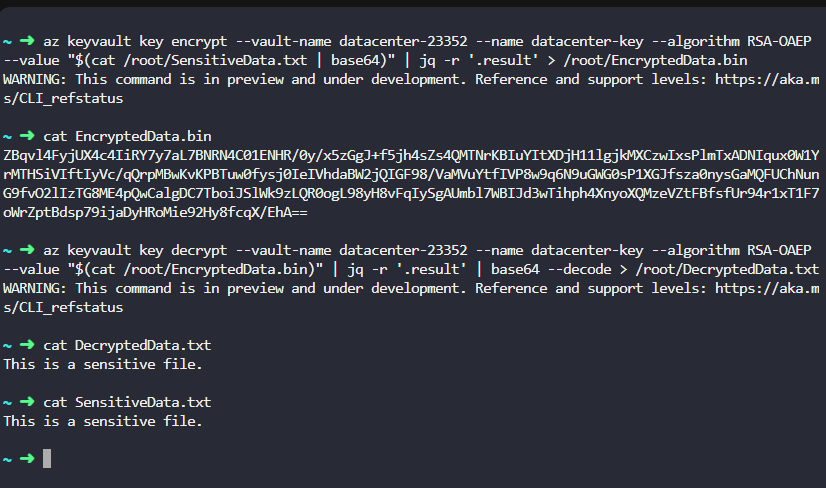Screen dimensions: 826x488
Task: Click the green arrow before the encrypt command
Action: pos(26,41)
